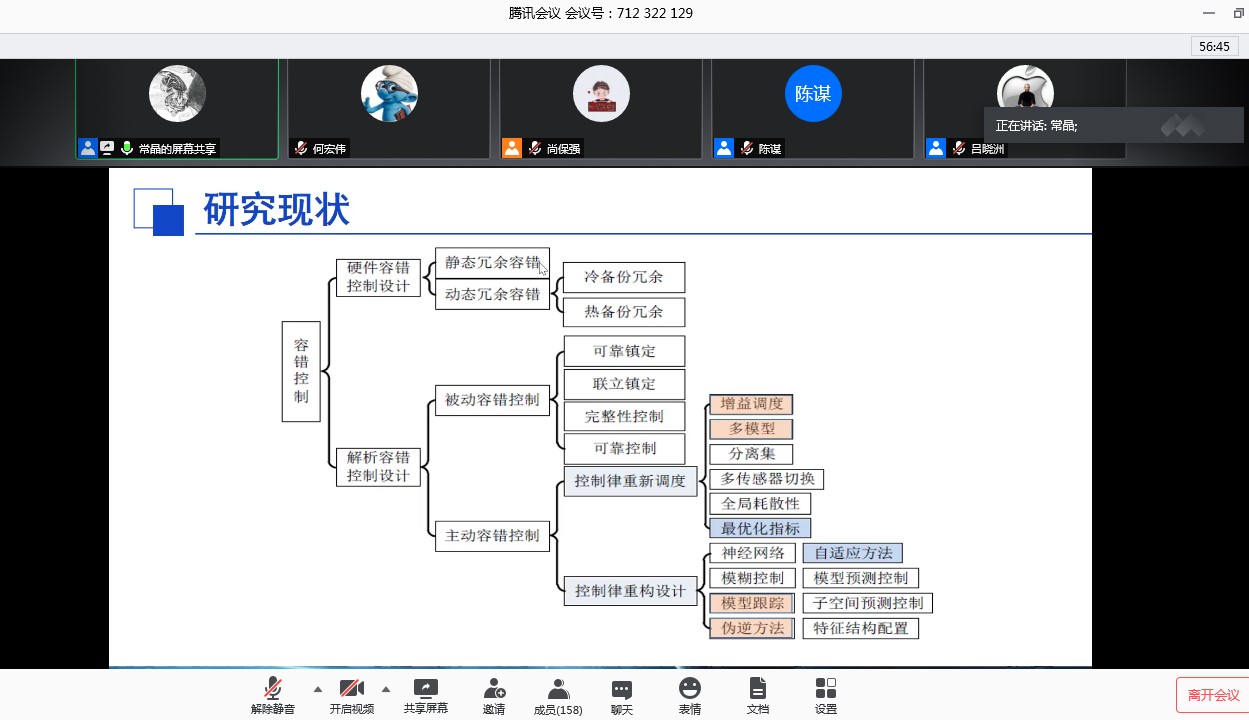Open the 文档 documents icon

[758, 695]
